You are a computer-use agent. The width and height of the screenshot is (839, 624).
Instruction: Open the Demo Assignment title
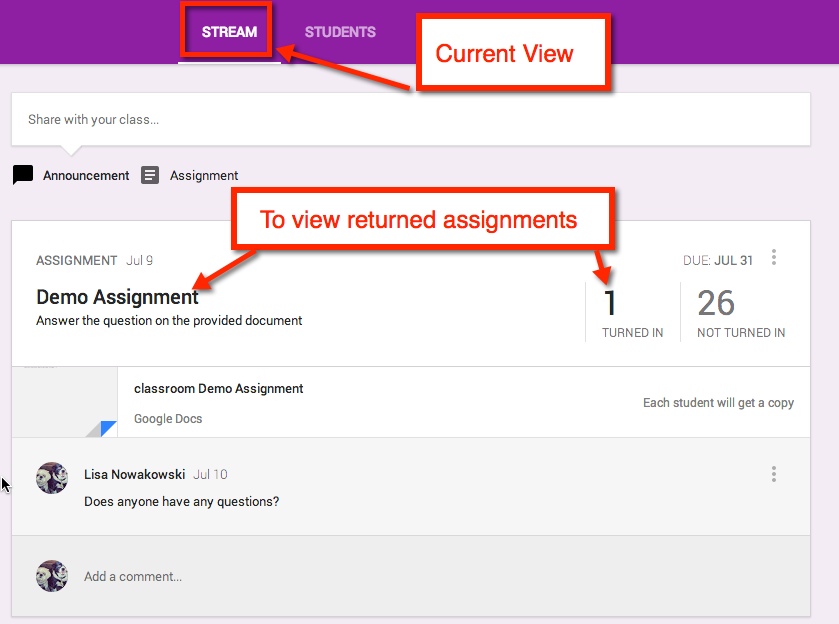117,297
